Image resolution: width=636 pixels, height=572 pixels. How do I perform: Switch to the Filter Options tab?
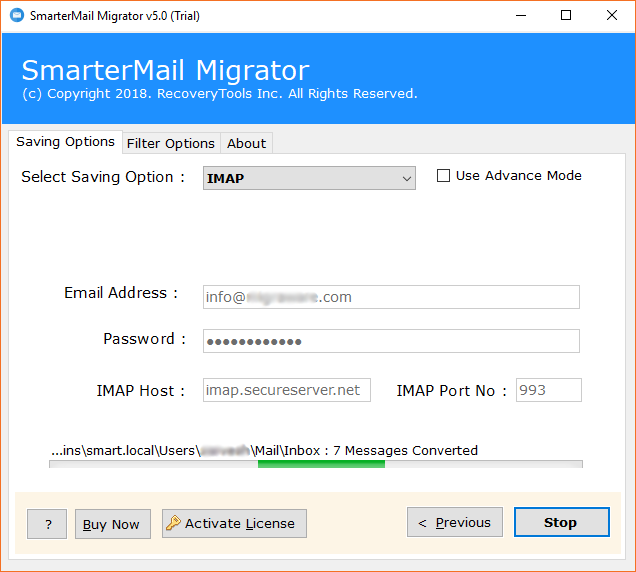click(171, 144)
